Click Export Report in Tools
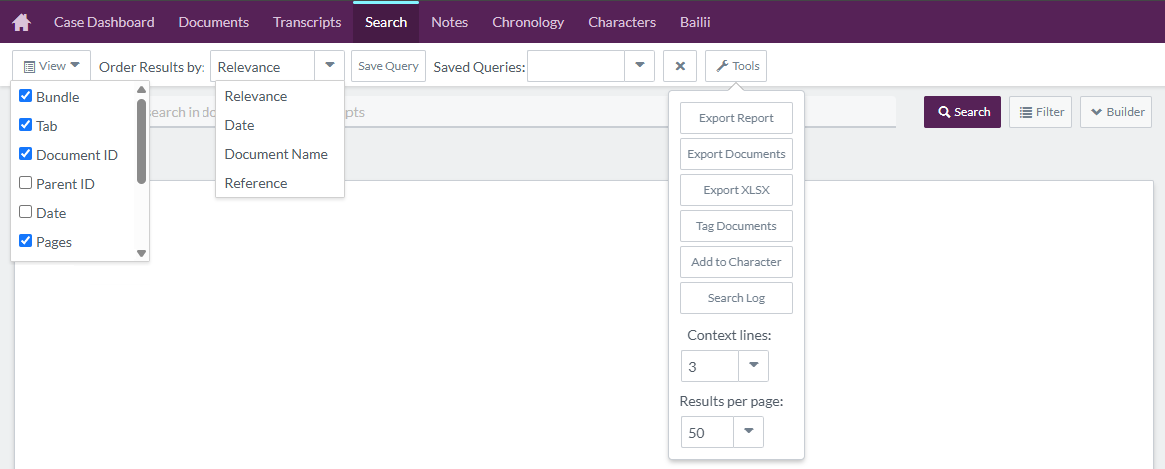This screenshot has height=469, width=1165. point(736,118)
